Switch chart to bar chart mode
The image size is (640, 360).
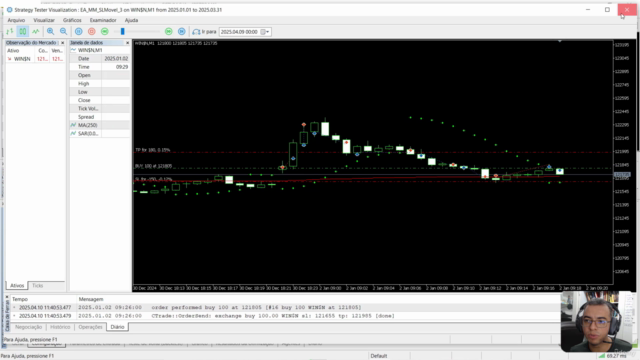[10, 31]
